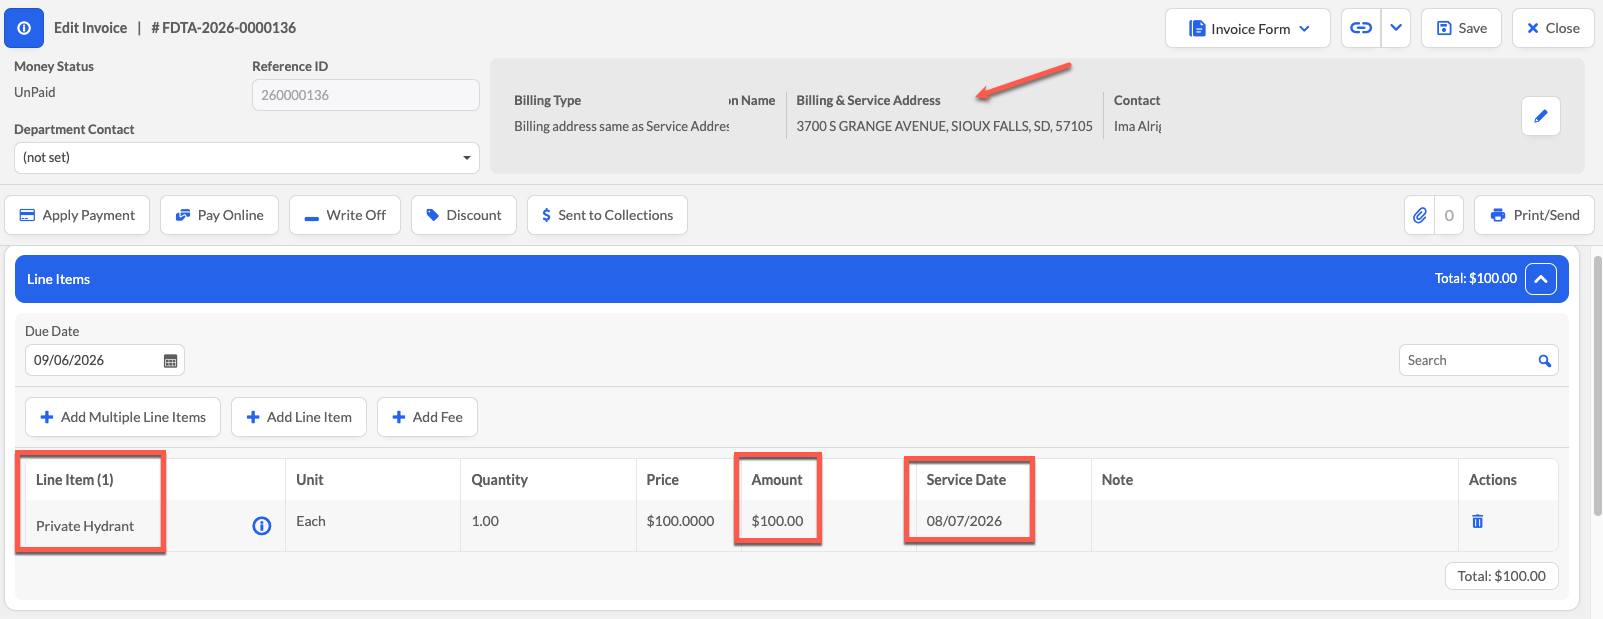The width and height of the screenshot is (1603, 619).
Task: Click the Unit column header
Action: (x=310, y=480)
